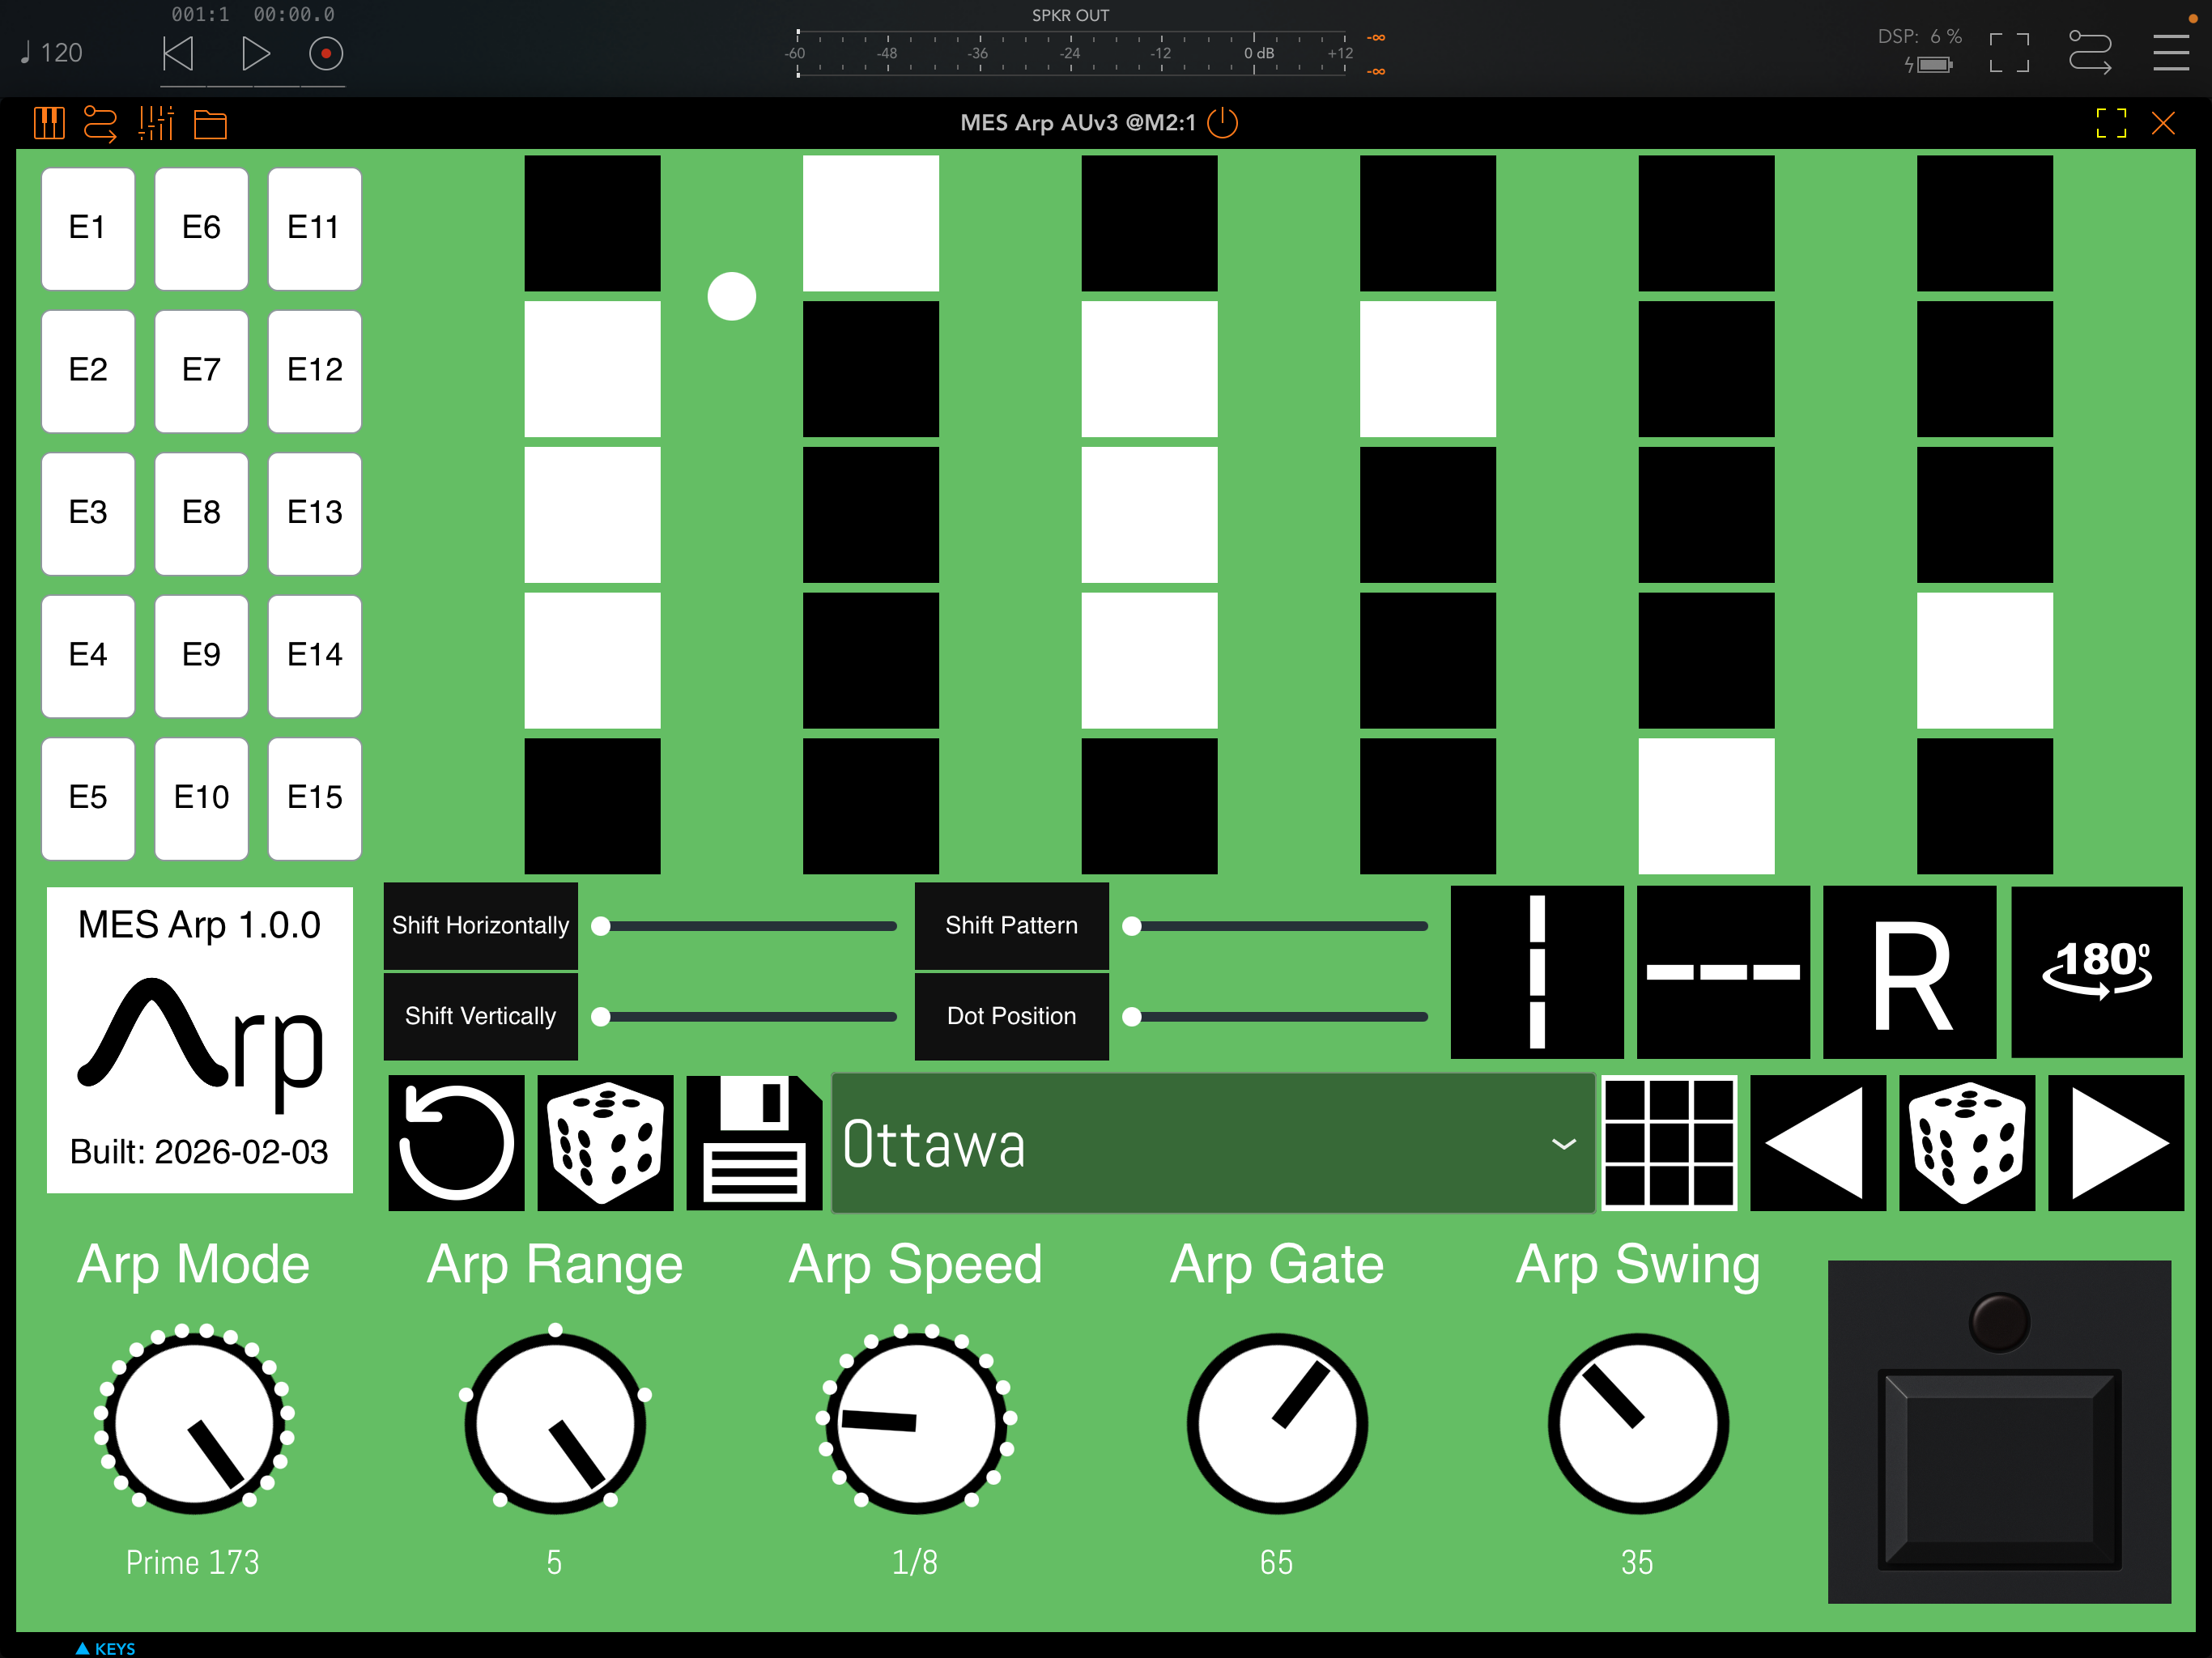Screen dimensions: 2212x1658
Task: Toggle the white top cell in second column
Action: click(x=871, y=223)
